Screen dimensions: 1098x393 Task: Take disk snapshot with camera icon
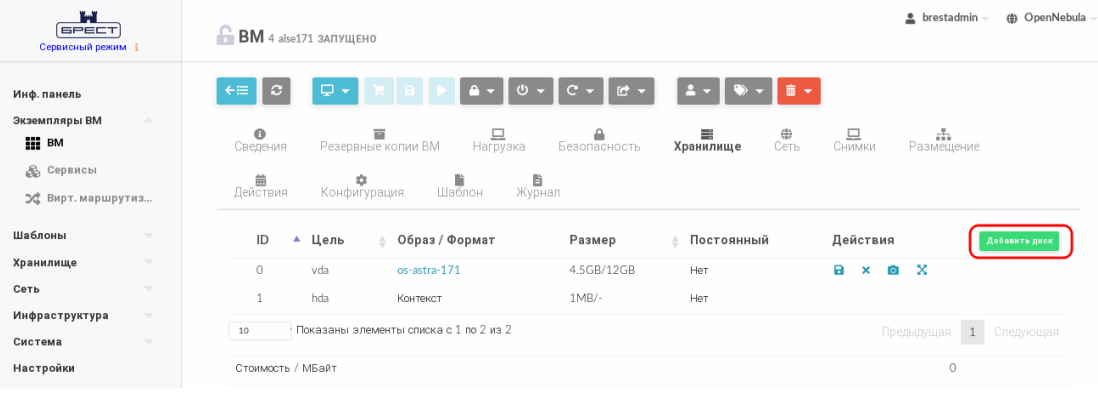893,270
